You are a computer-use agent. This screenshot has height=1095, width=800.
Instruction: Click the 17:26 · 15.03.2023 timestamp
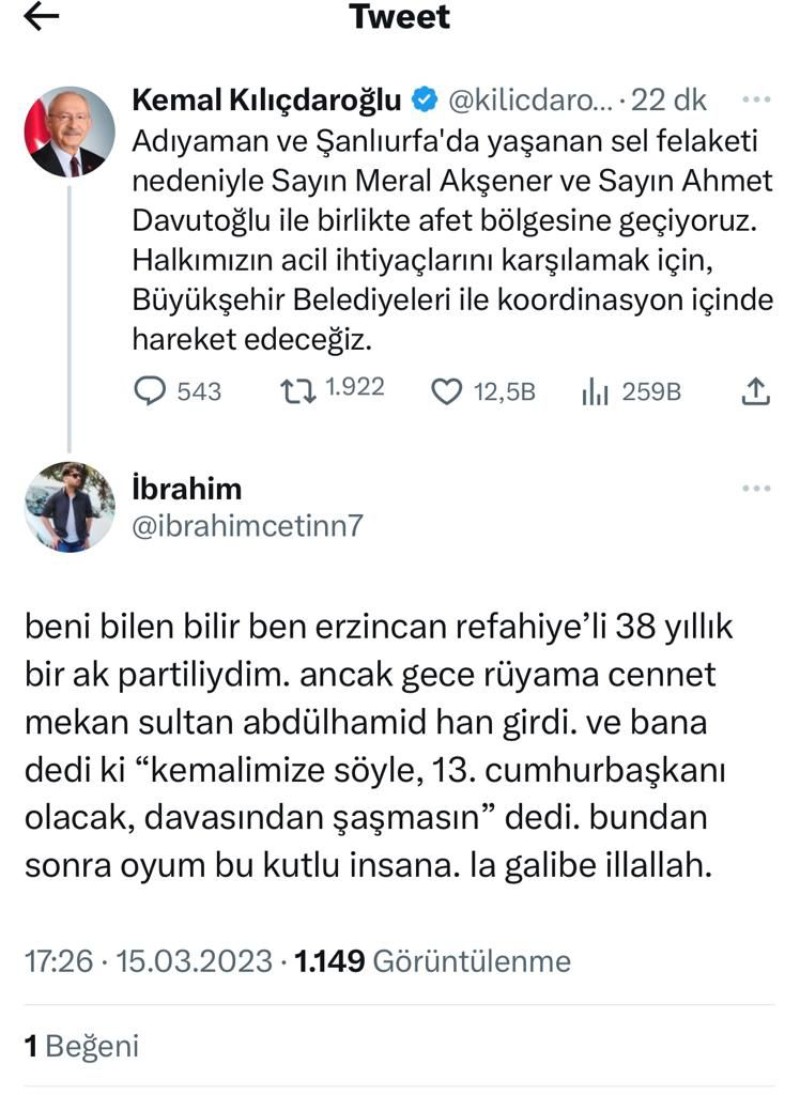click(148, 961)
